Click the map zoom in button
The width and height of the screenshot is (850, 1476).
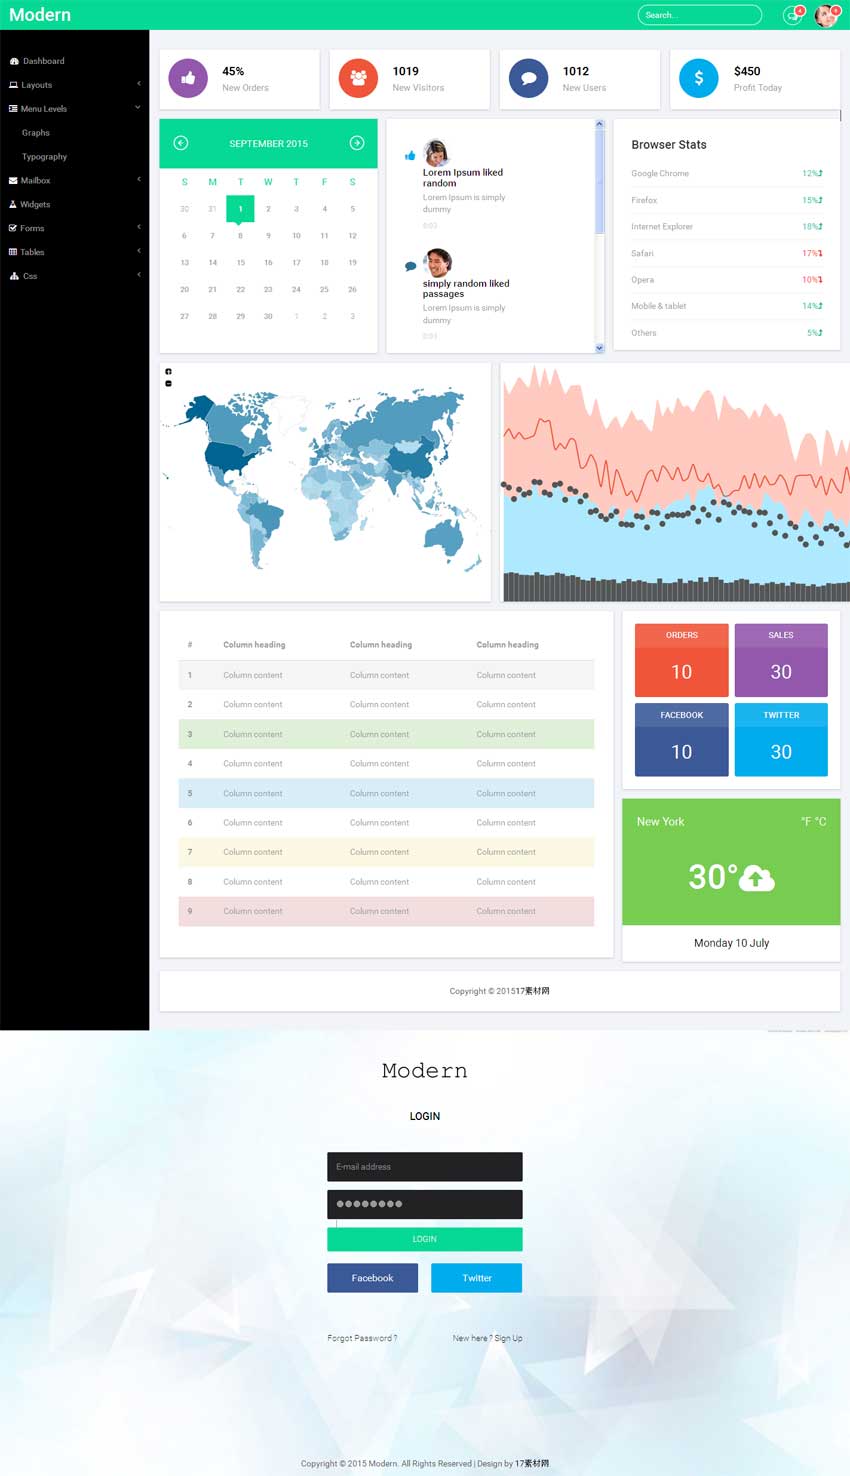click(x=168, y=371)
